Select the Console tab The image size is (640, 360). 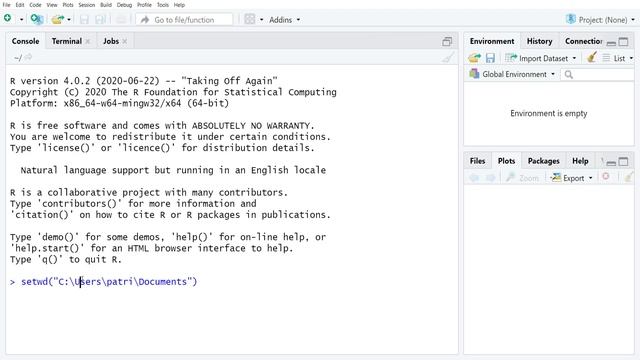pos(25,41)
